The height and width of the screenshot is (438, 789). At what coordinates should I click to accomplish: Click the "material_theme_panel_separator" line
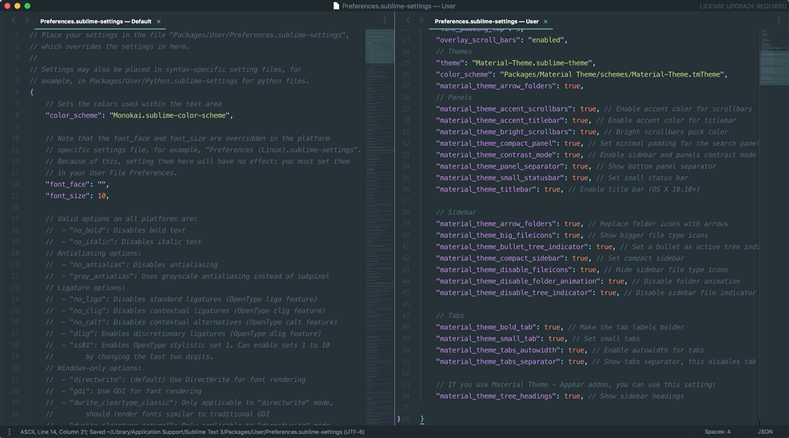[x=576, y=166]
